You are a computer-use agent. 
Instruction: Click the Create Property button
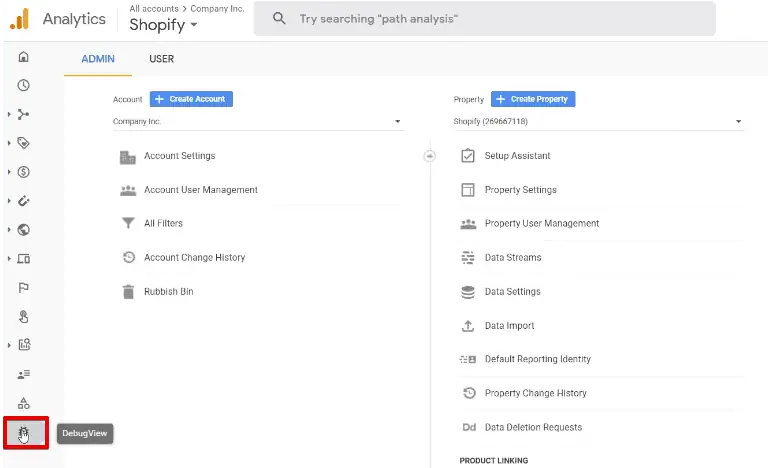533,99
